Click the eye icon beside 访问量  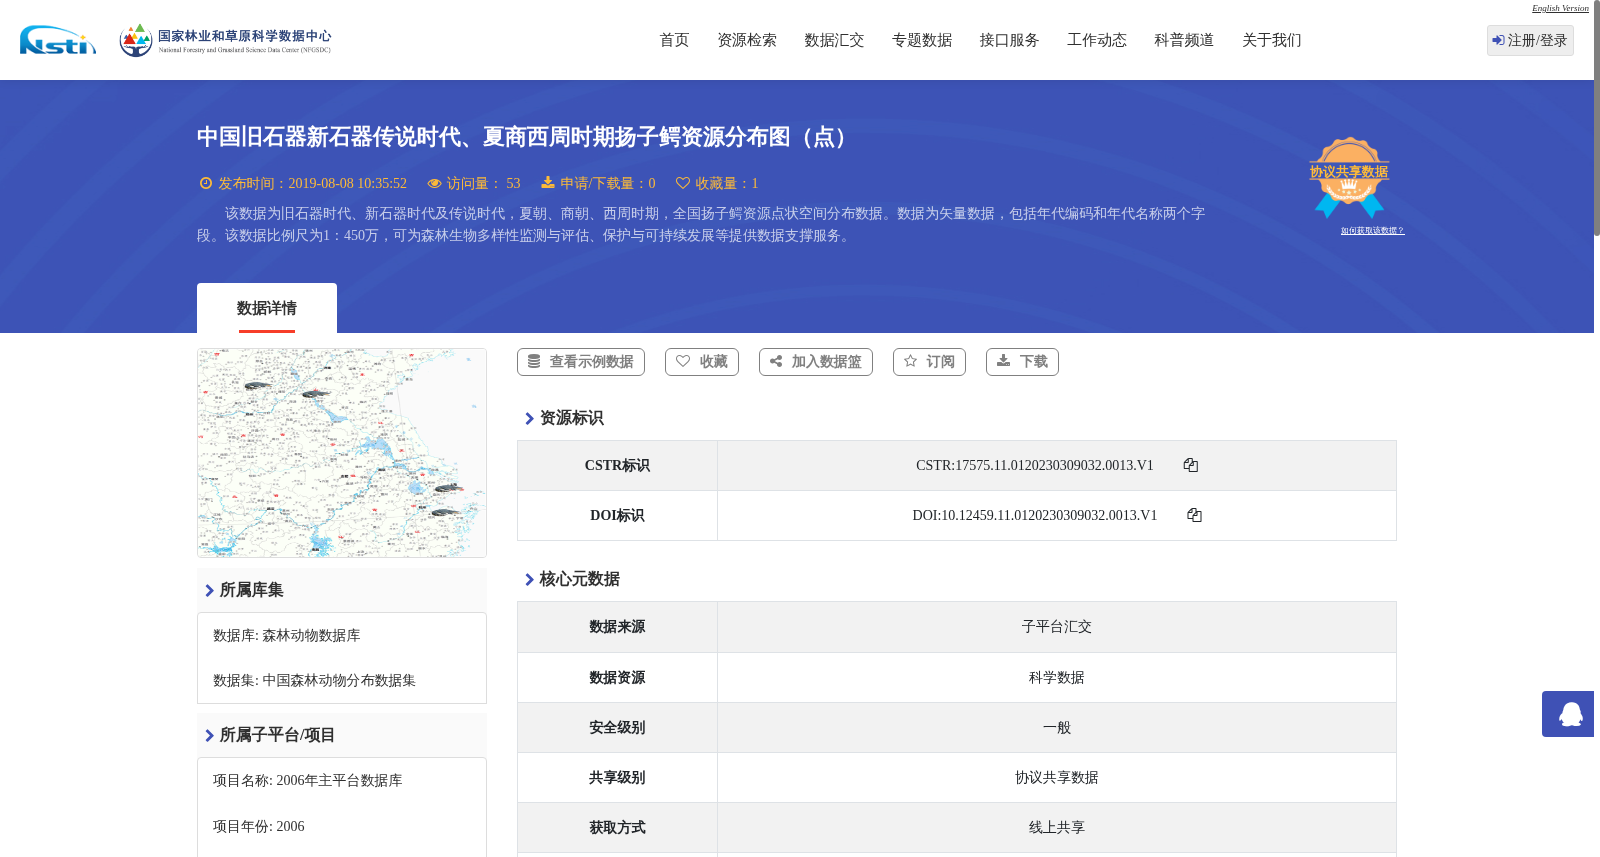[434, 183]
